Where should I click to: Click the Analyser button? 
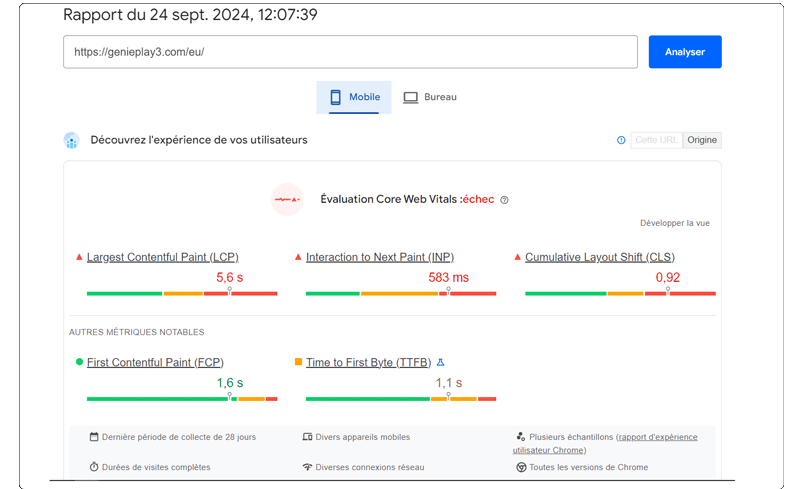click(684, 52)
